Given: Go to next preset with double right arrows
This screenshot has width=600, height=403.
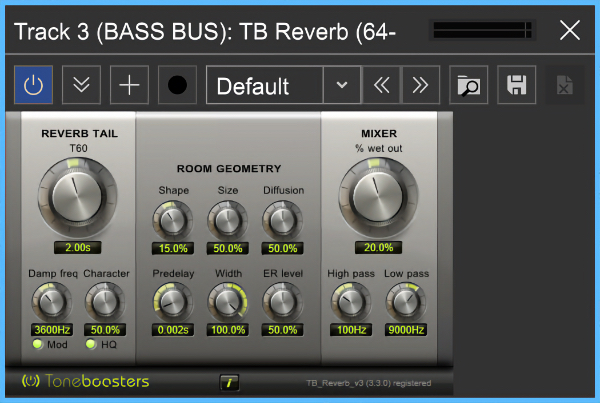Looking at the screenshot, I should tap(420, 85).
